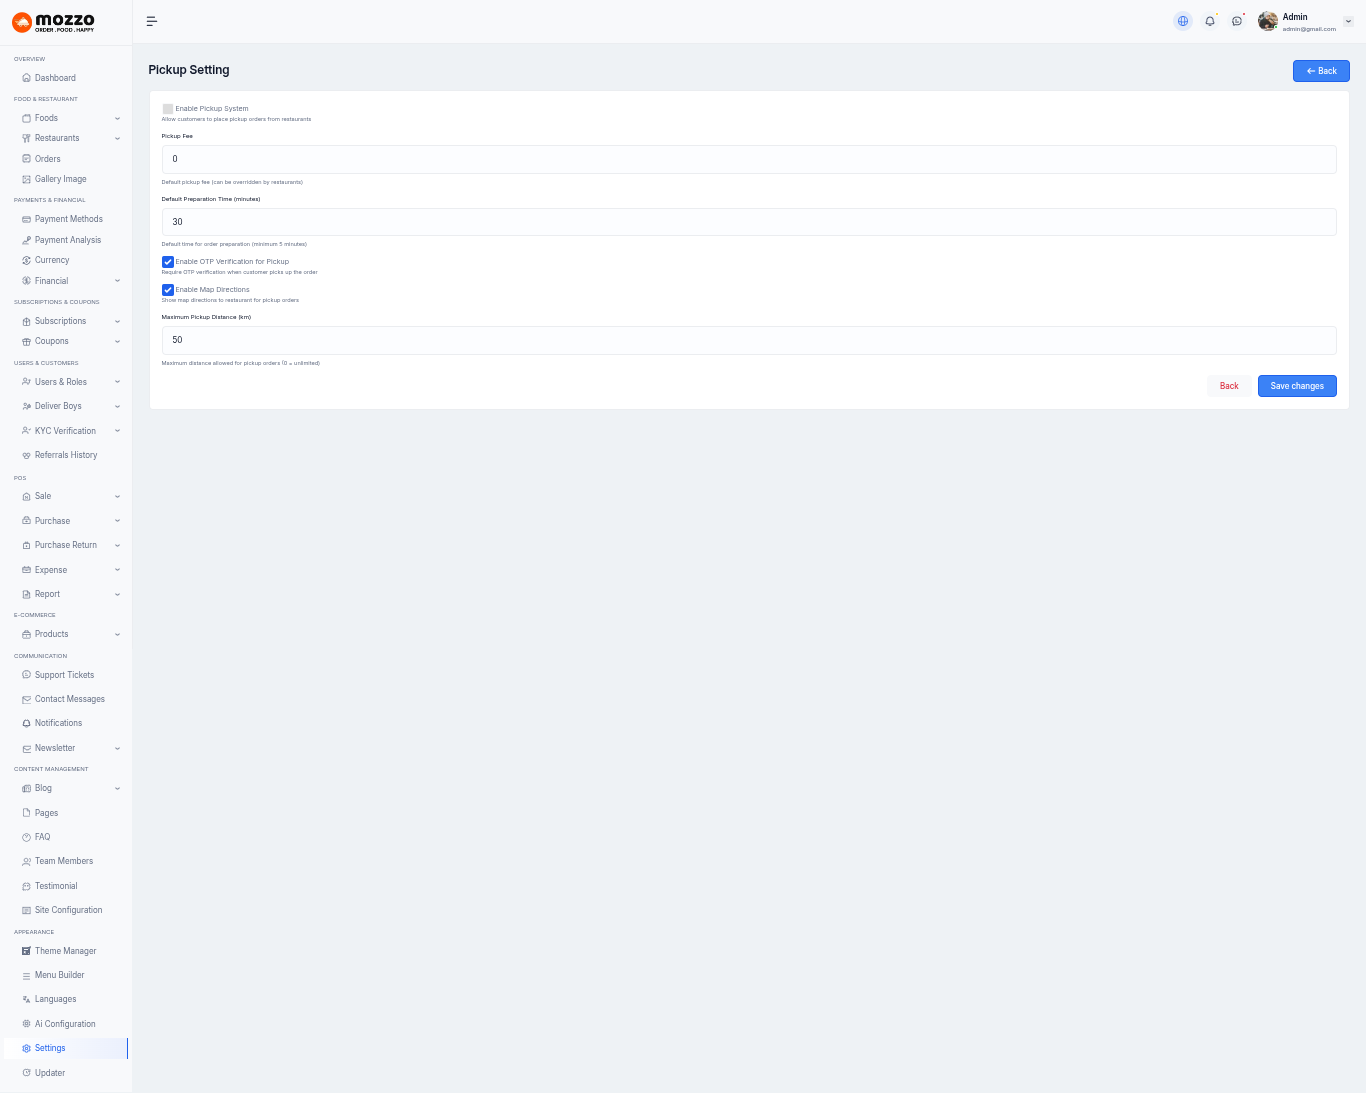Enable the Pickup System checkbox

[x=168, y=109]
